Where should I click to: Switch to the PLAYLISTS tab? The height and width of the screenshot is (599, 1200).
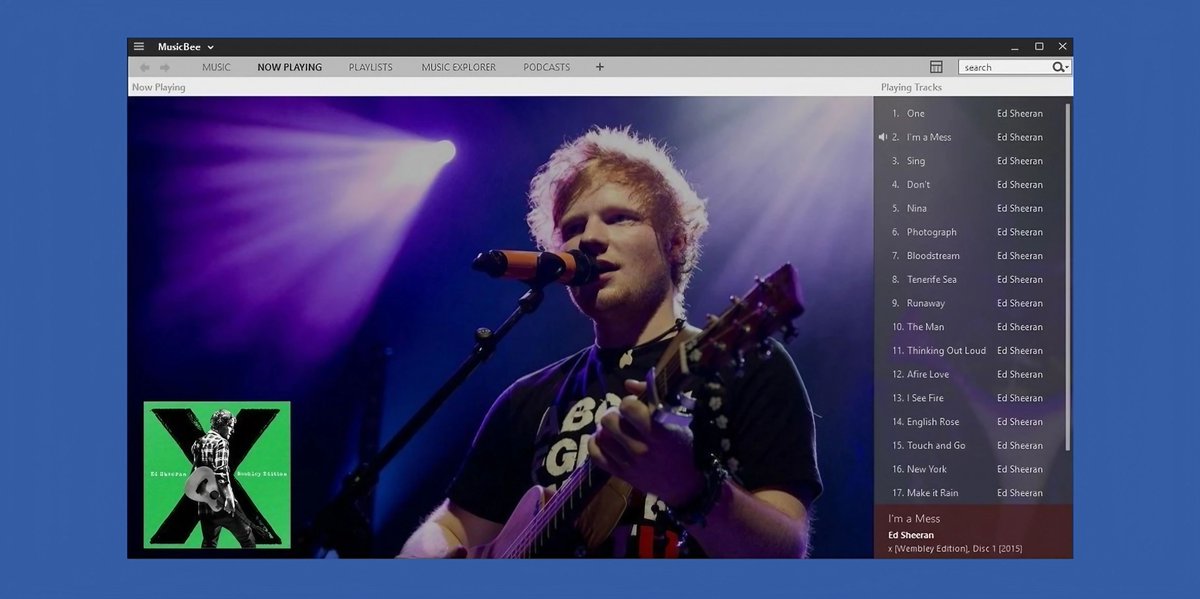[370, 67]
